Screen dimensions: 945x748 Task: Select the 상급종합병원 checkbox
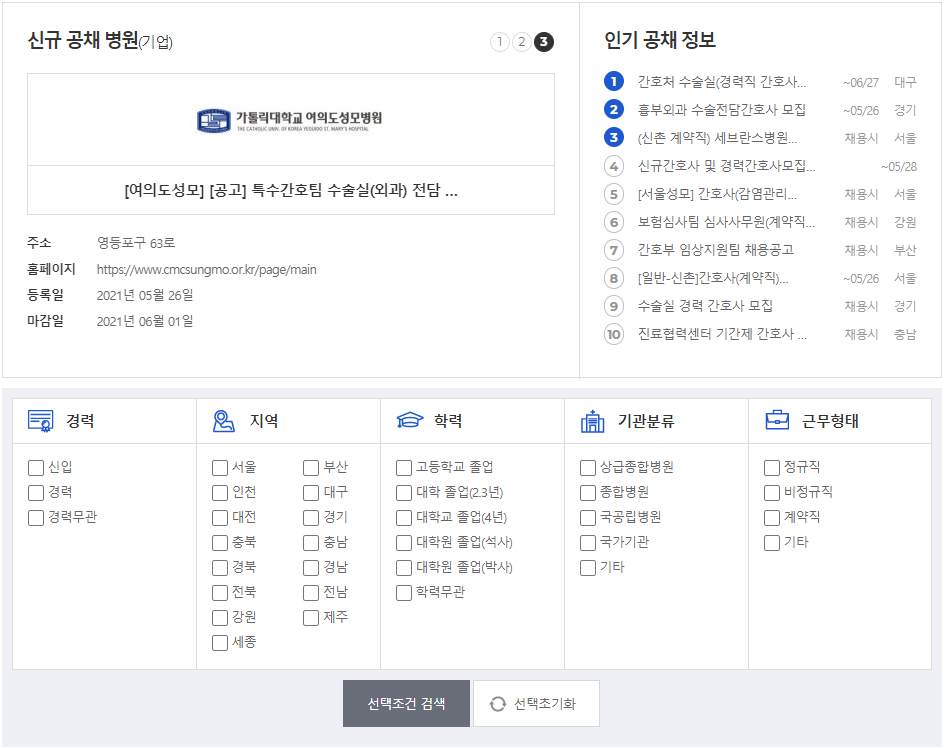coord(589,467)
